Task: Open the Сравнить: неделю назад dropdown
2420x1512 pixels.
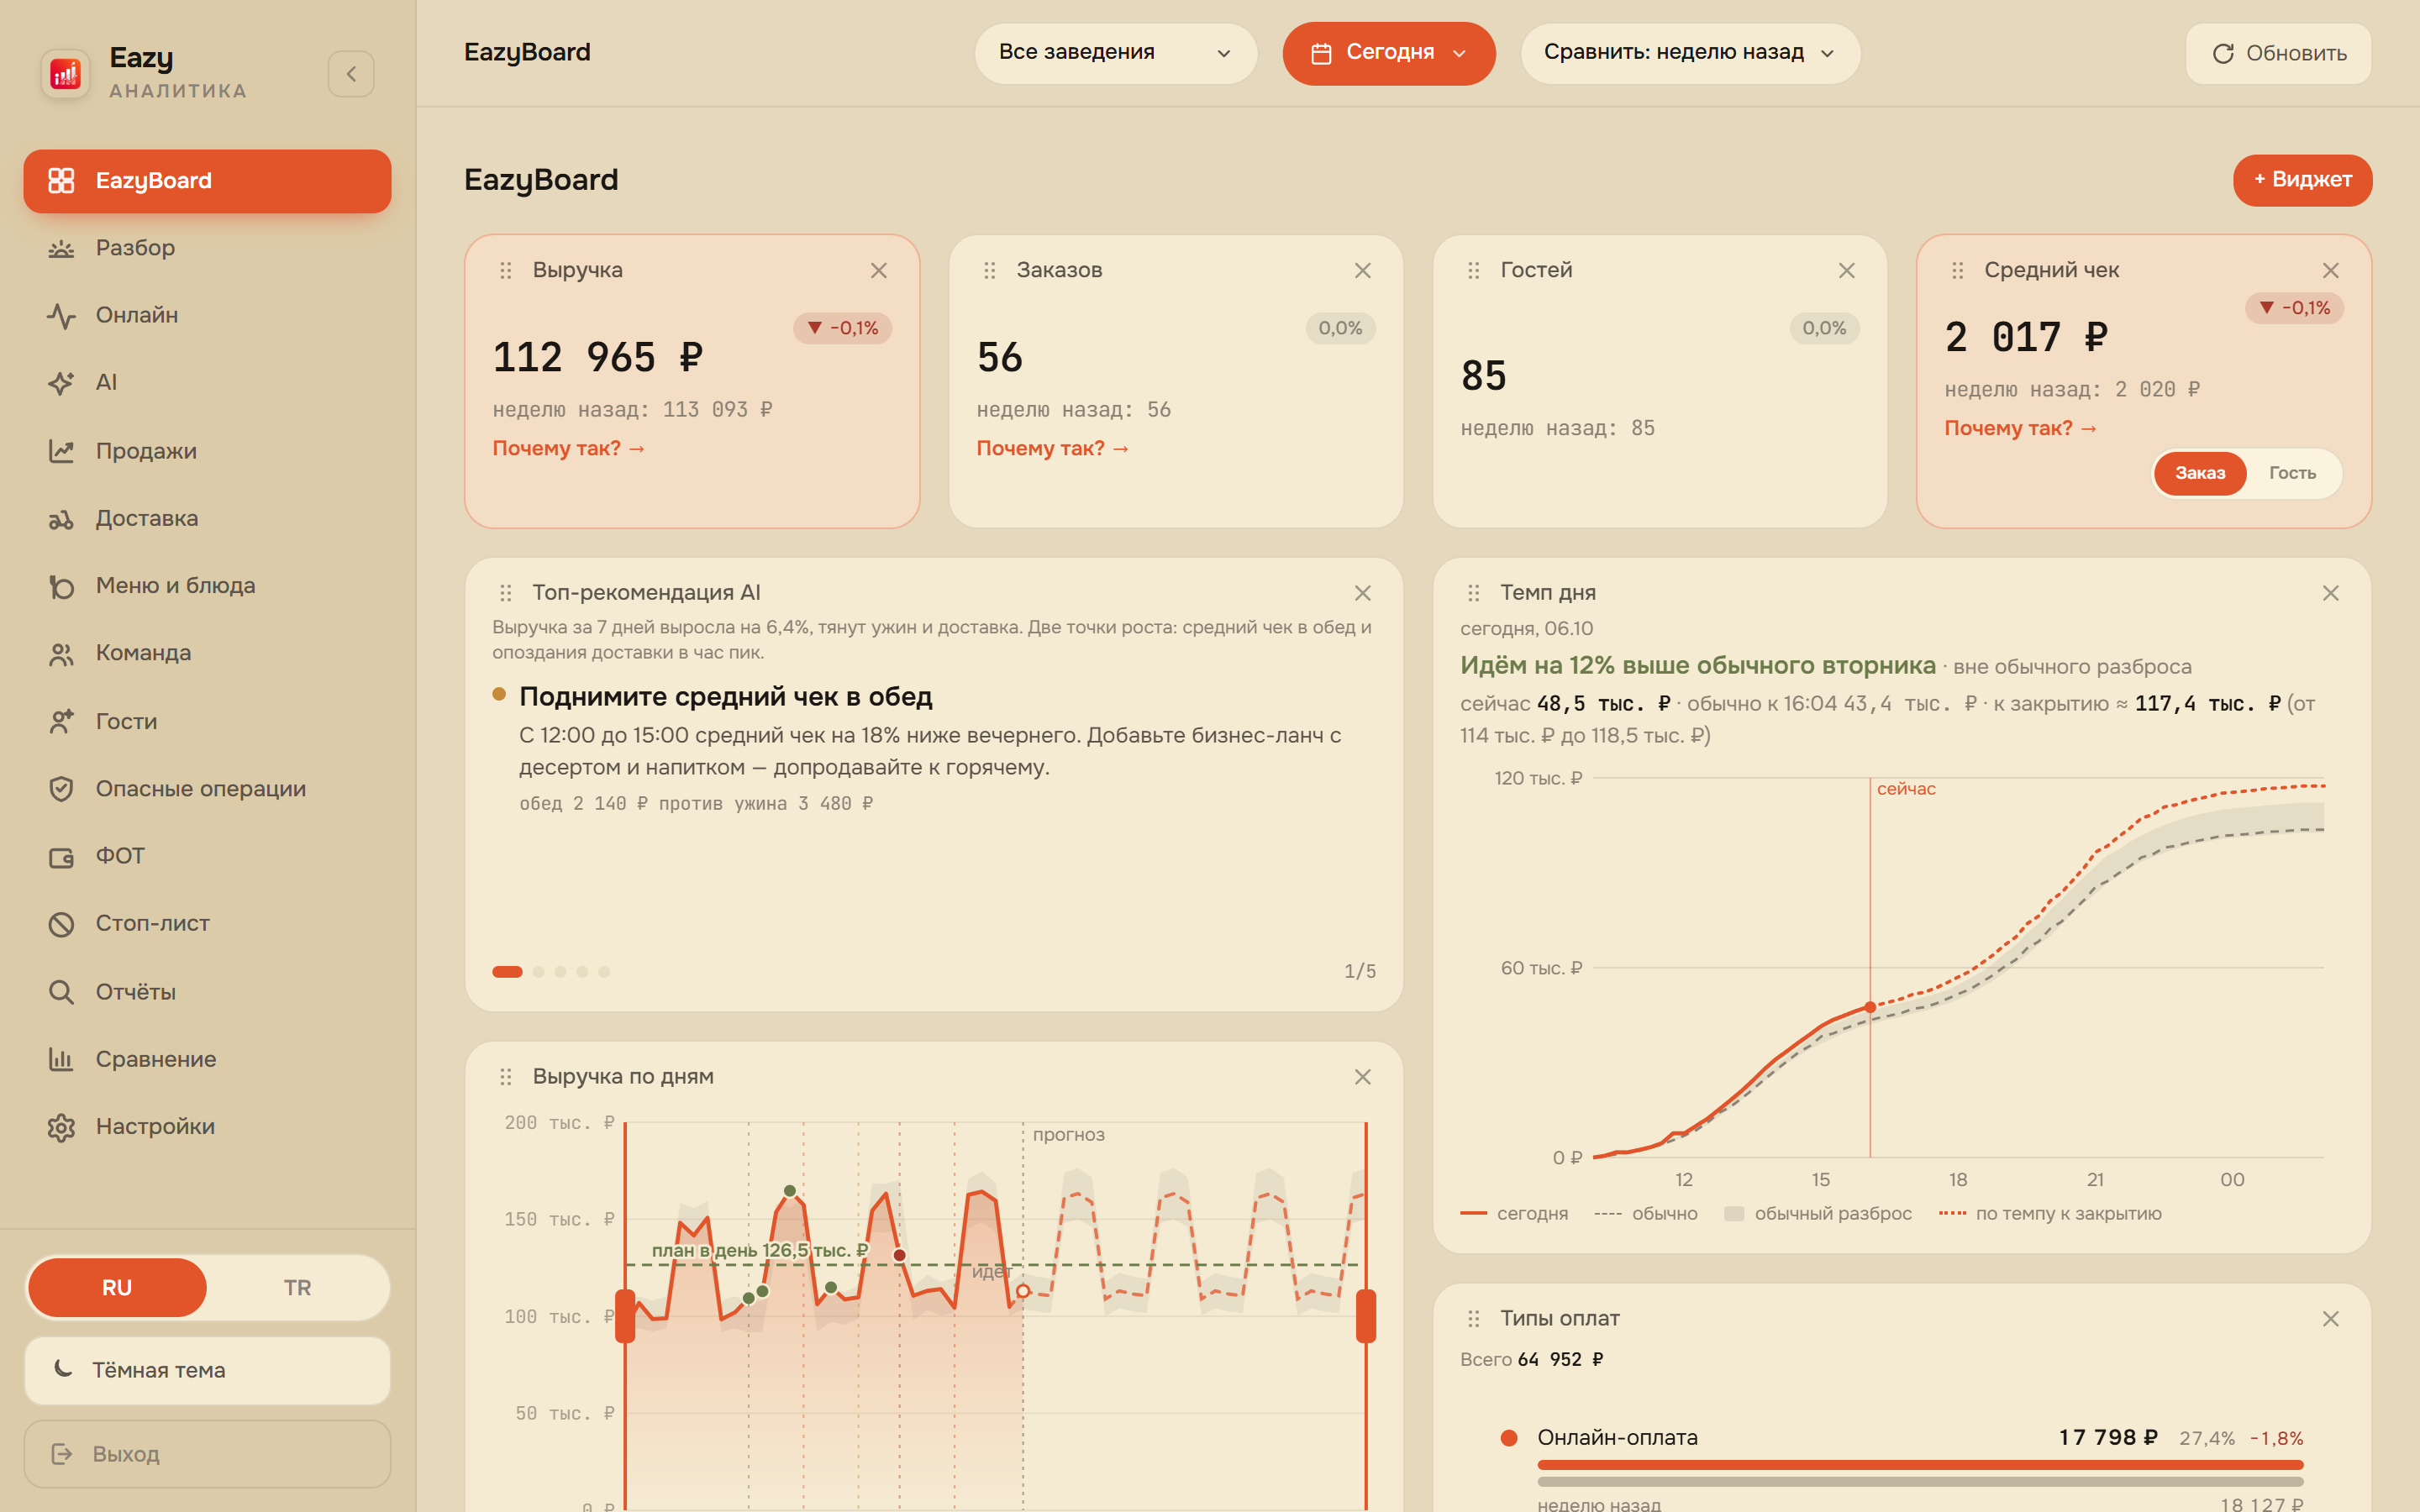Action: (1690, 53)
